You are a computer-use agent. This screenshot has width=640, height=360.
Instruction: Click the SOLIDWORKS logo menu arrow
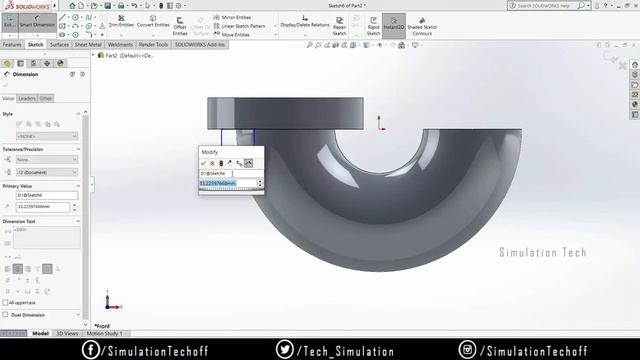click(x=55, y=6)
